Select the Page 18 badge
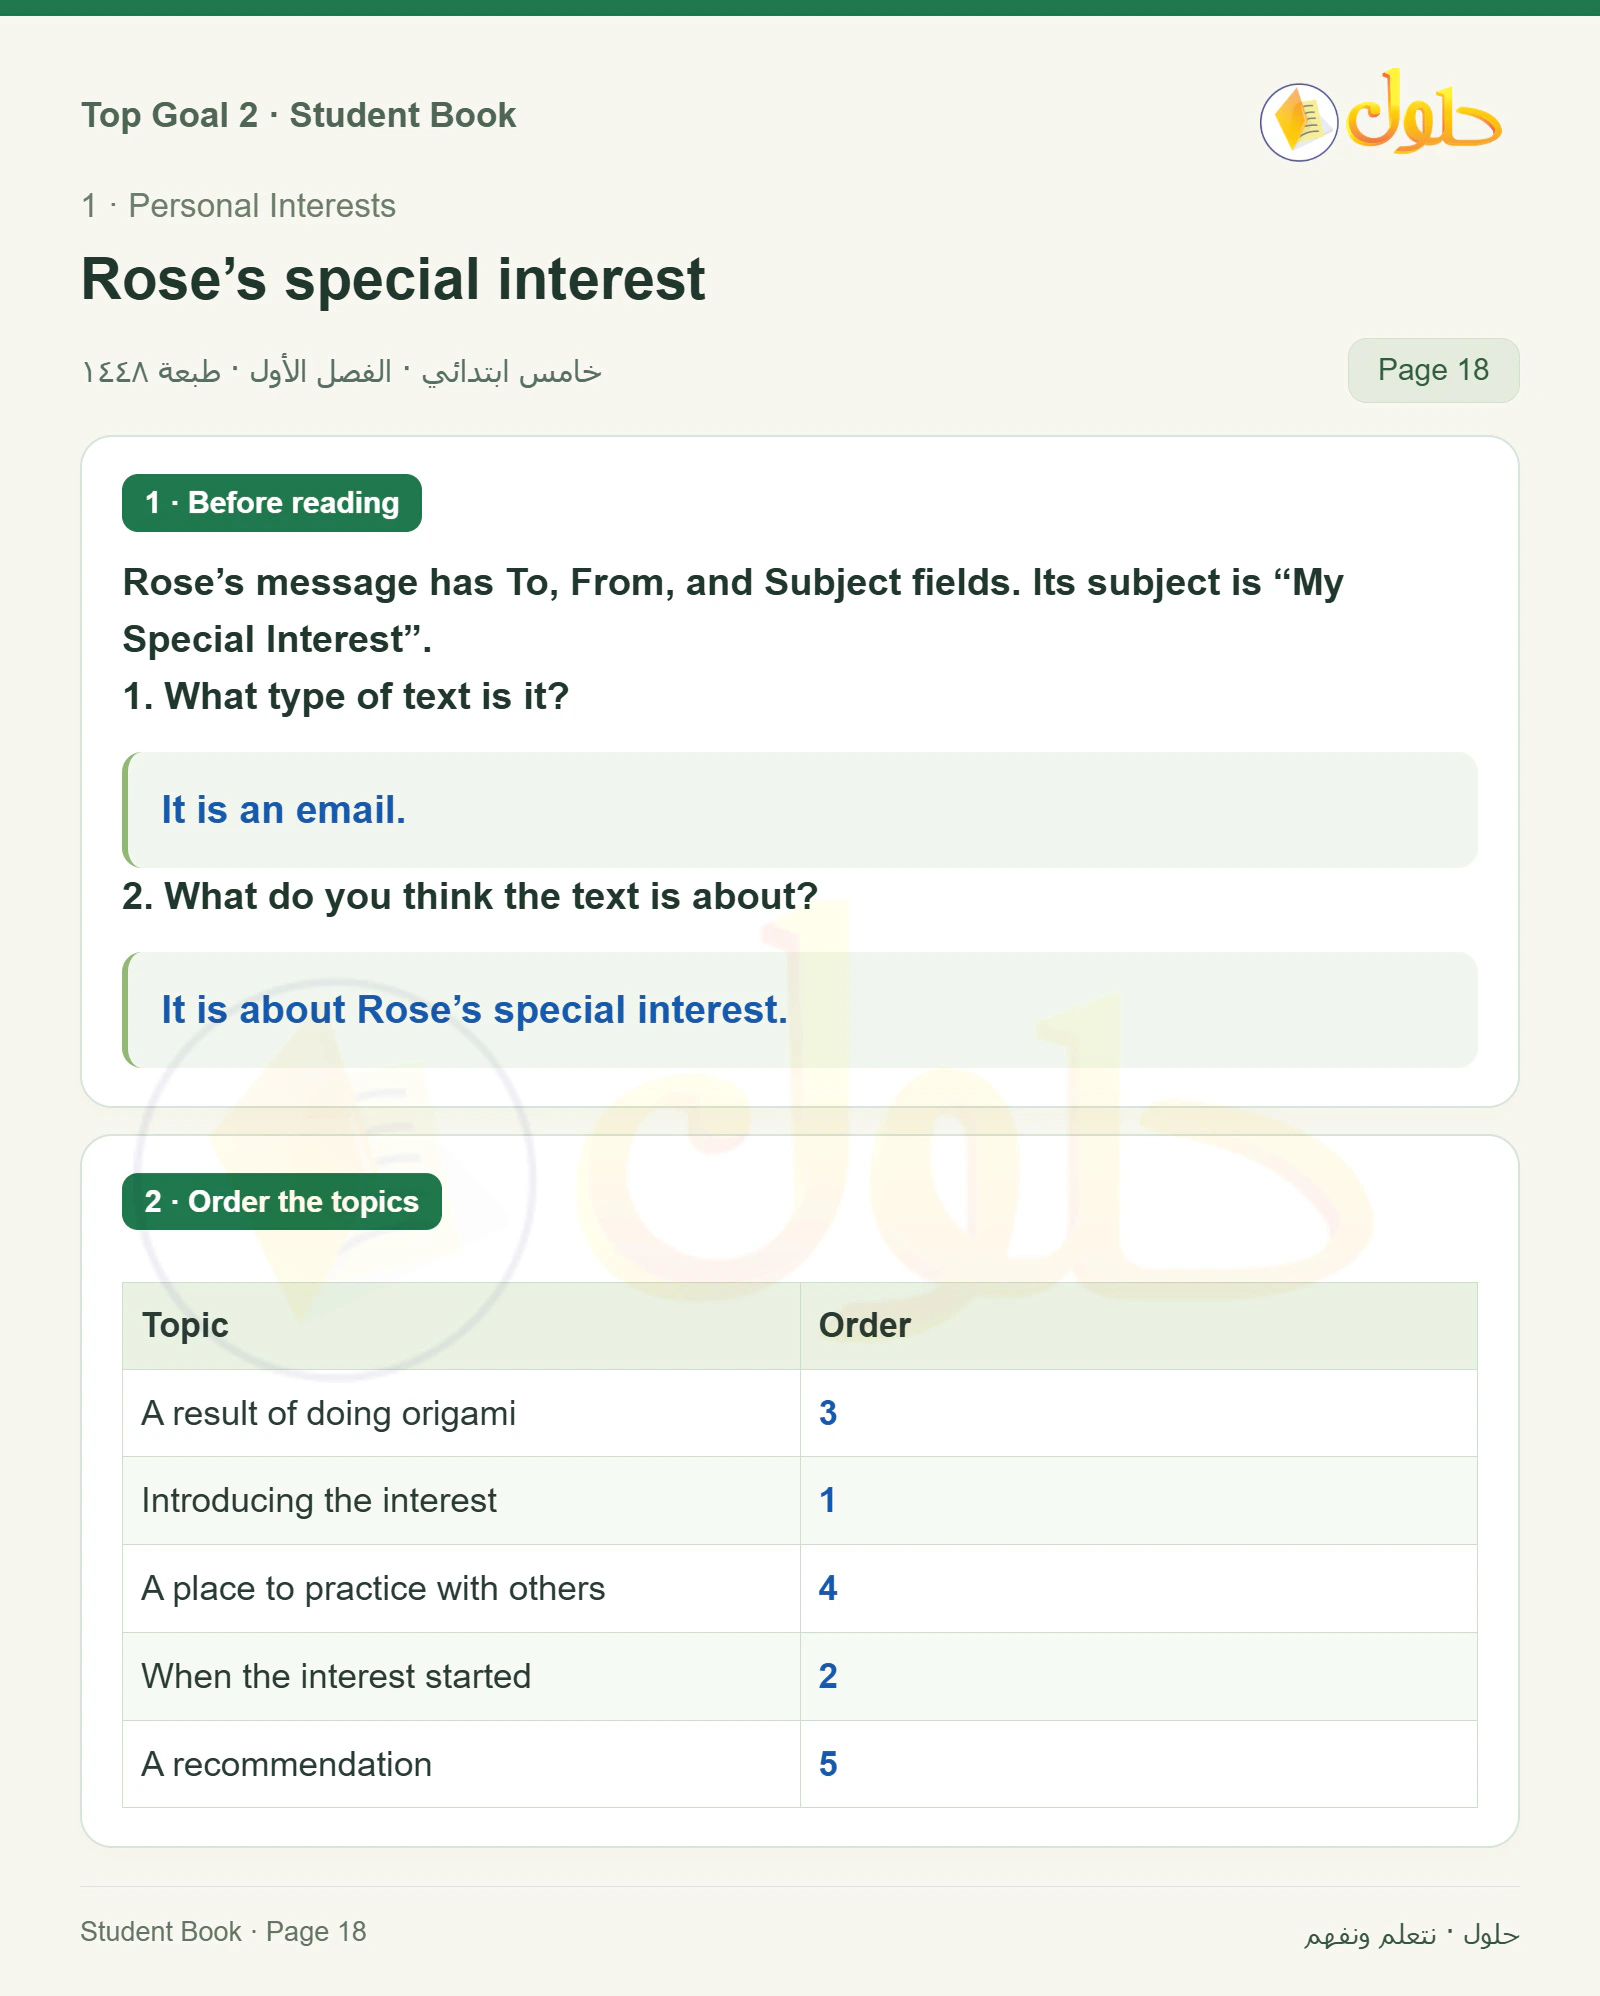The width and height of the screenshot is (1600, 1996). [1433, 370]
